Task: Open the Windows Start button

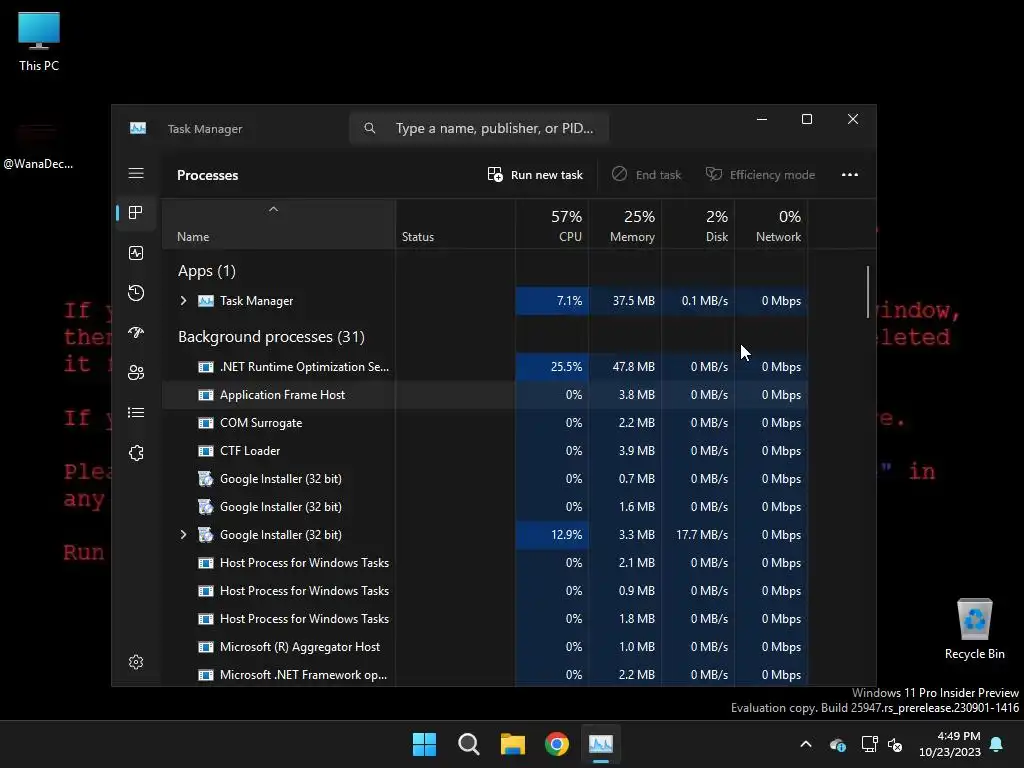Action: click(x=424, y=744)
